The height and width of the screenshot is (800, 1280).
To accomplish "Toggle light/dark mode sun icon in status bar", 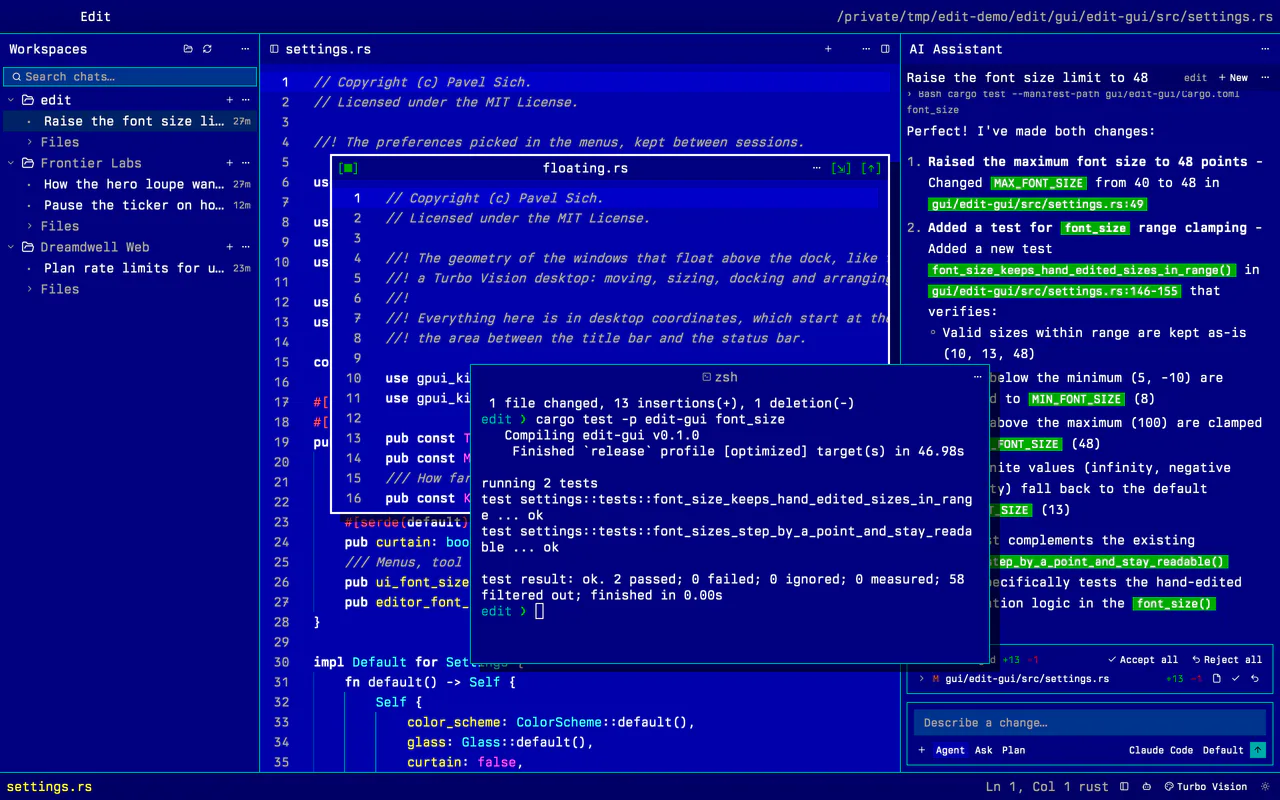I will (1265, 787).
